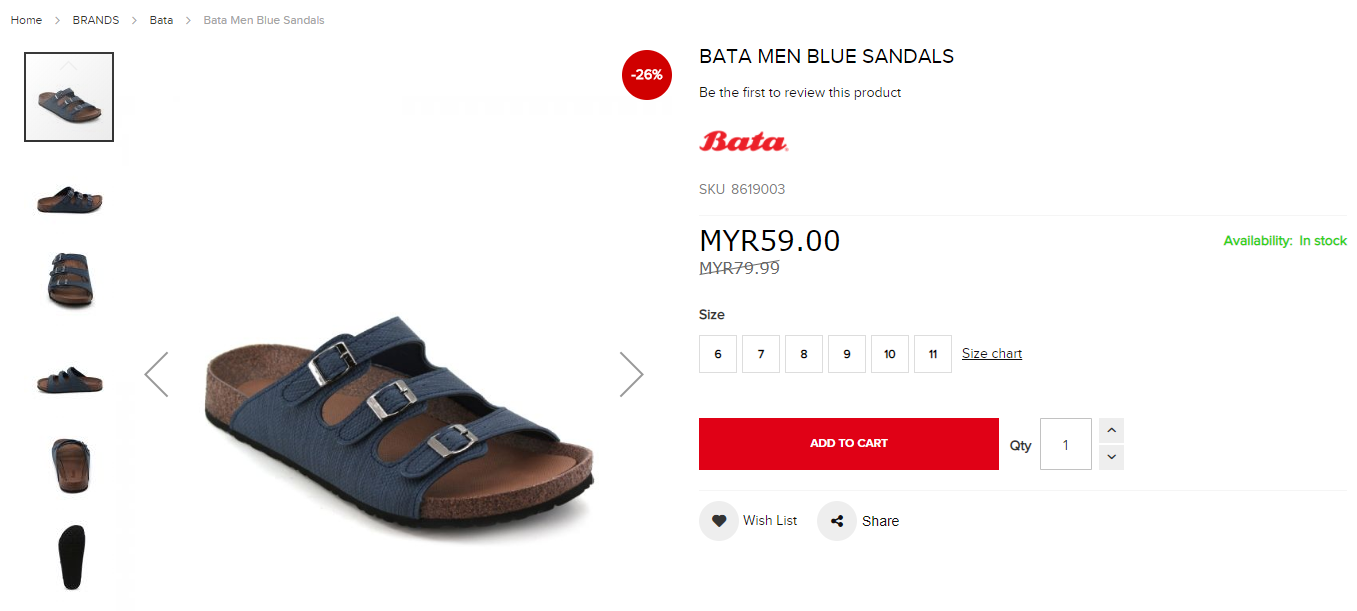
Task: Add the sandals to cart
Action: [x=849, y=444]
